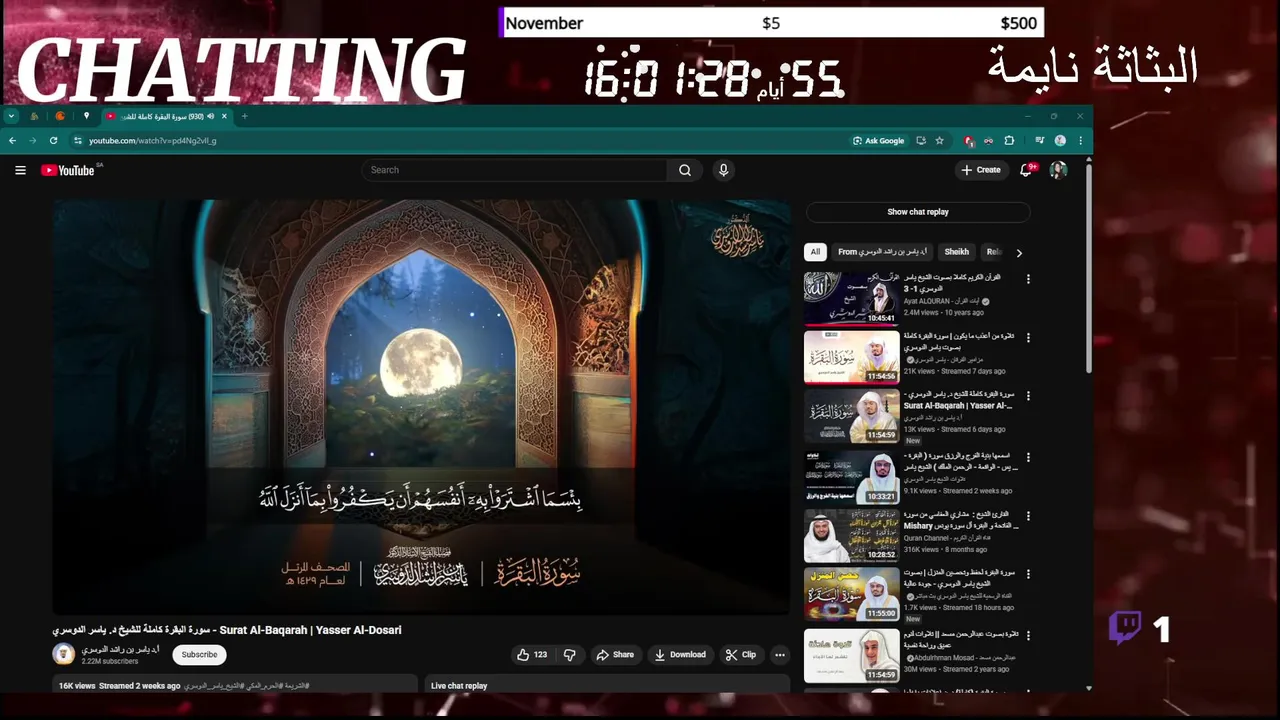This screenshot has height=720, width=1280.
Task: Open the 11:55:00 video thumbnail
Action: tap(851, 594)
